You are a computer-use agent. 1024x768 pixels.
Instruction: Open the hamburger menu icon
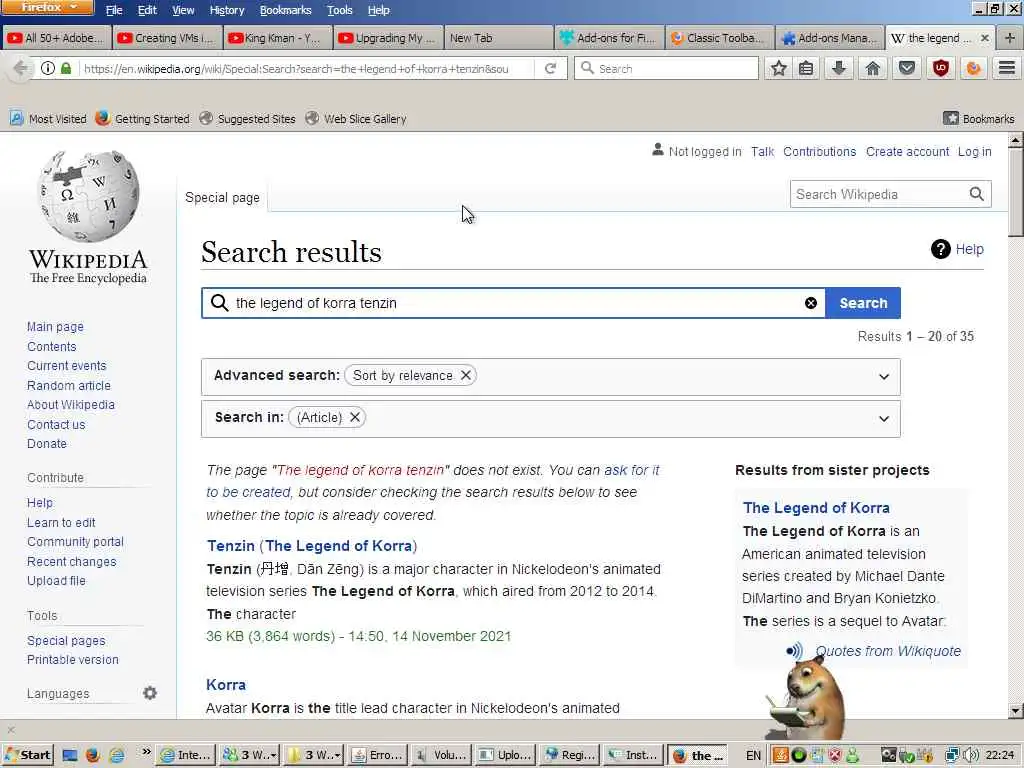(1007, 68)
